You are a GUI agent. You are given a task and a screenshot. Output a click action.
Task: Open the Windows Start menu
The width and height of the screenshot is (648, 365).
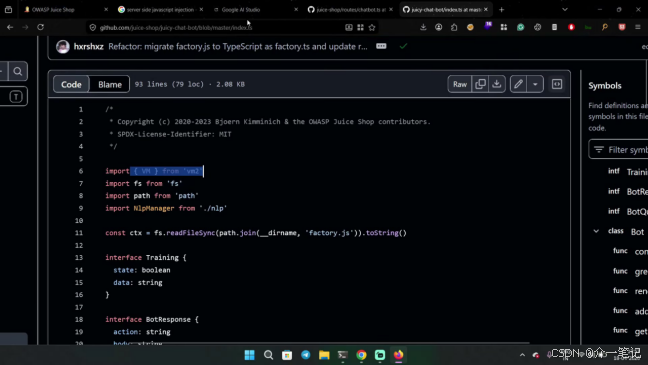[250, 355]
